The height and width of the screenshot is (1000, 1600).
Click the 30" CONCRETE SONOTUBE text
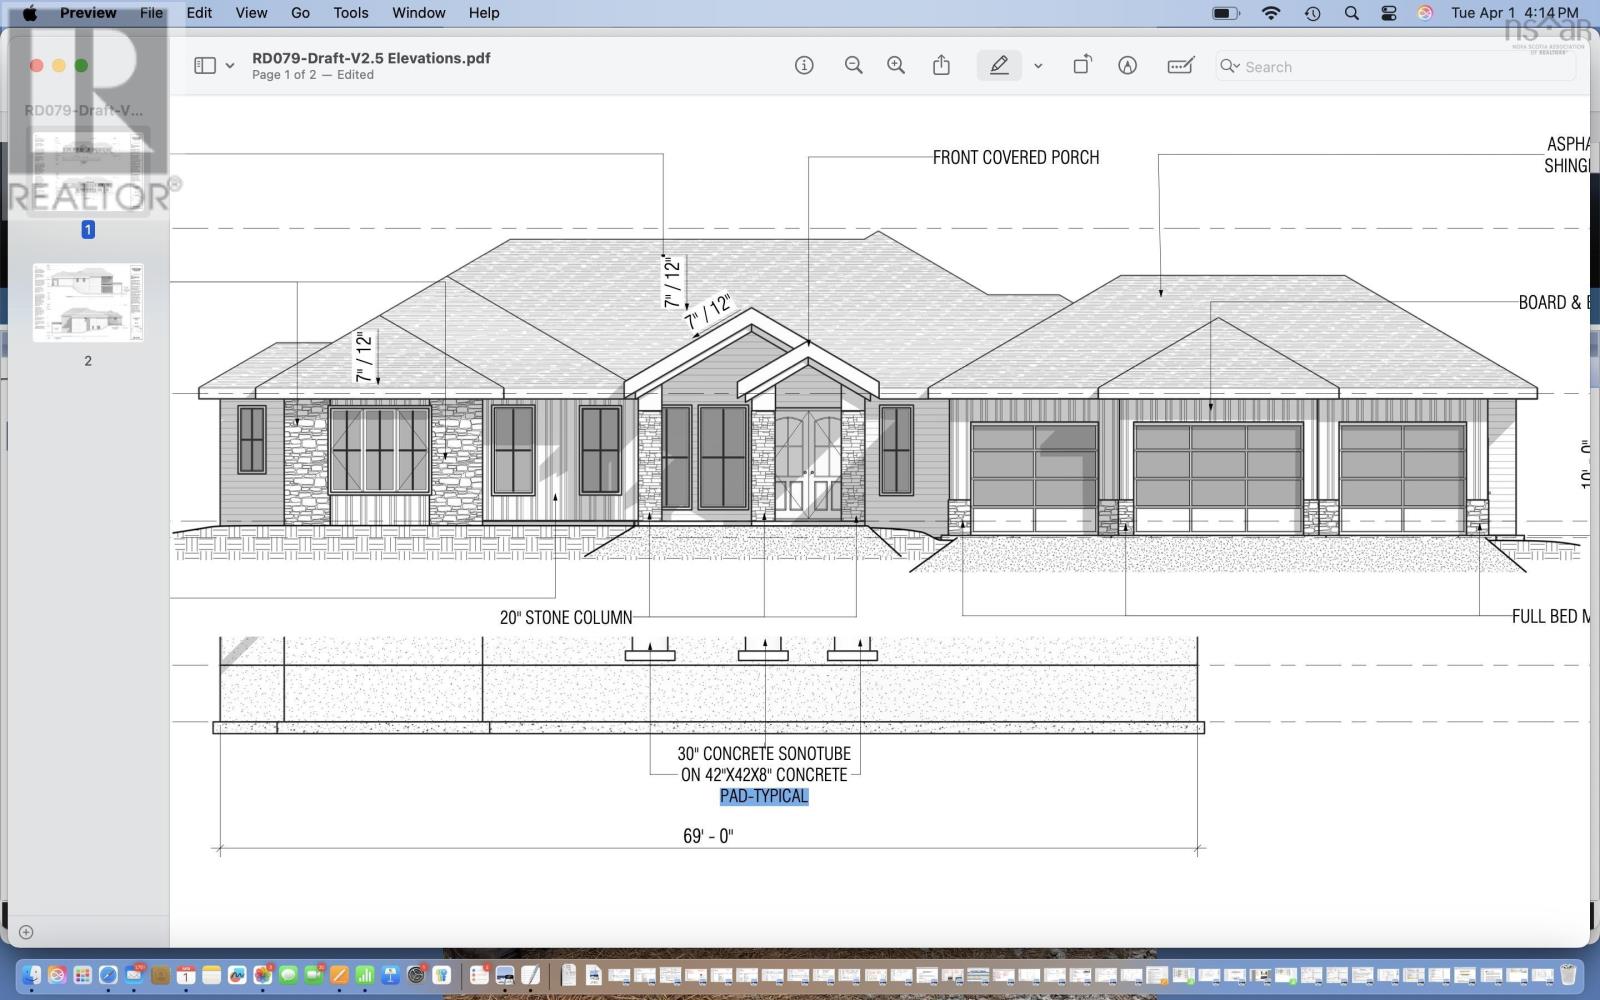coord(764,754)
